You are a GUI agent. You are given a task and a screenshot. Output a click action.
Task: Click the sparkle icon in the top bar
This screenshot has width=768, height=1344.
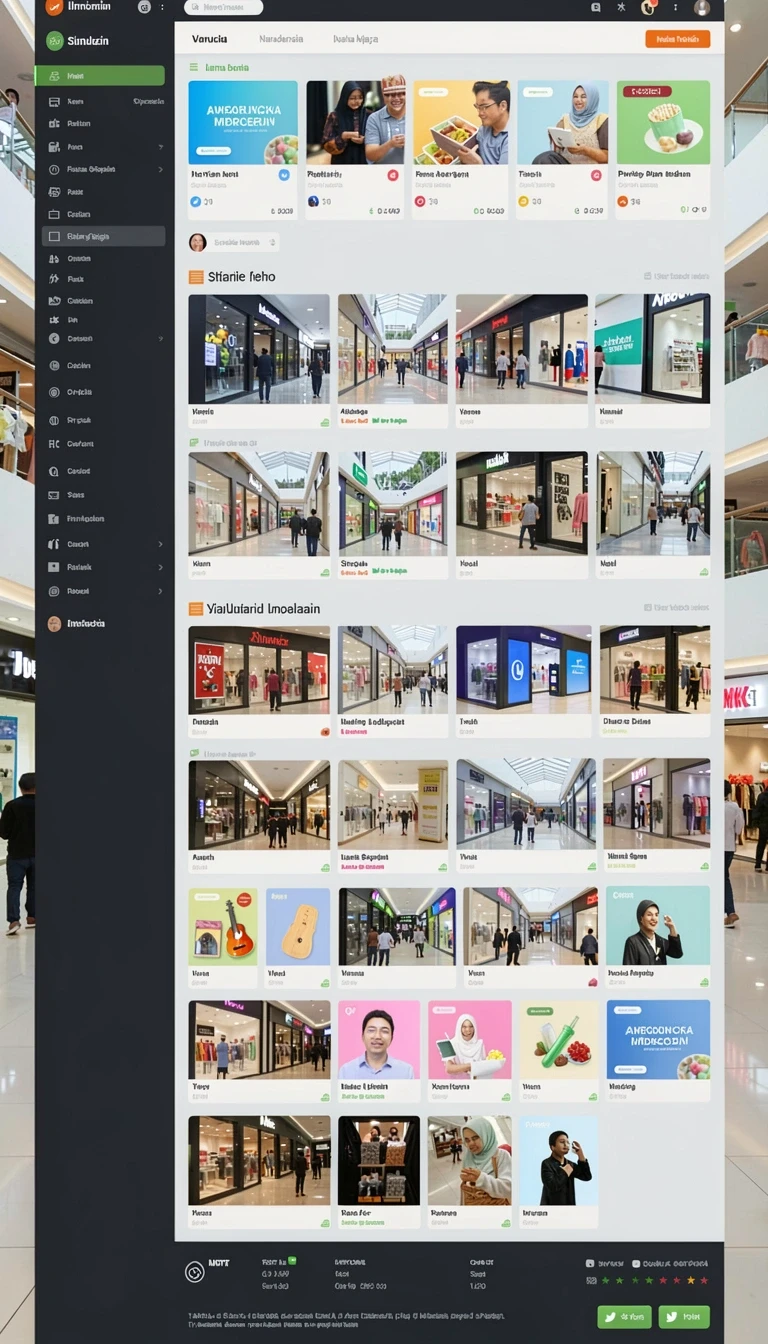(x=621, y=7)
